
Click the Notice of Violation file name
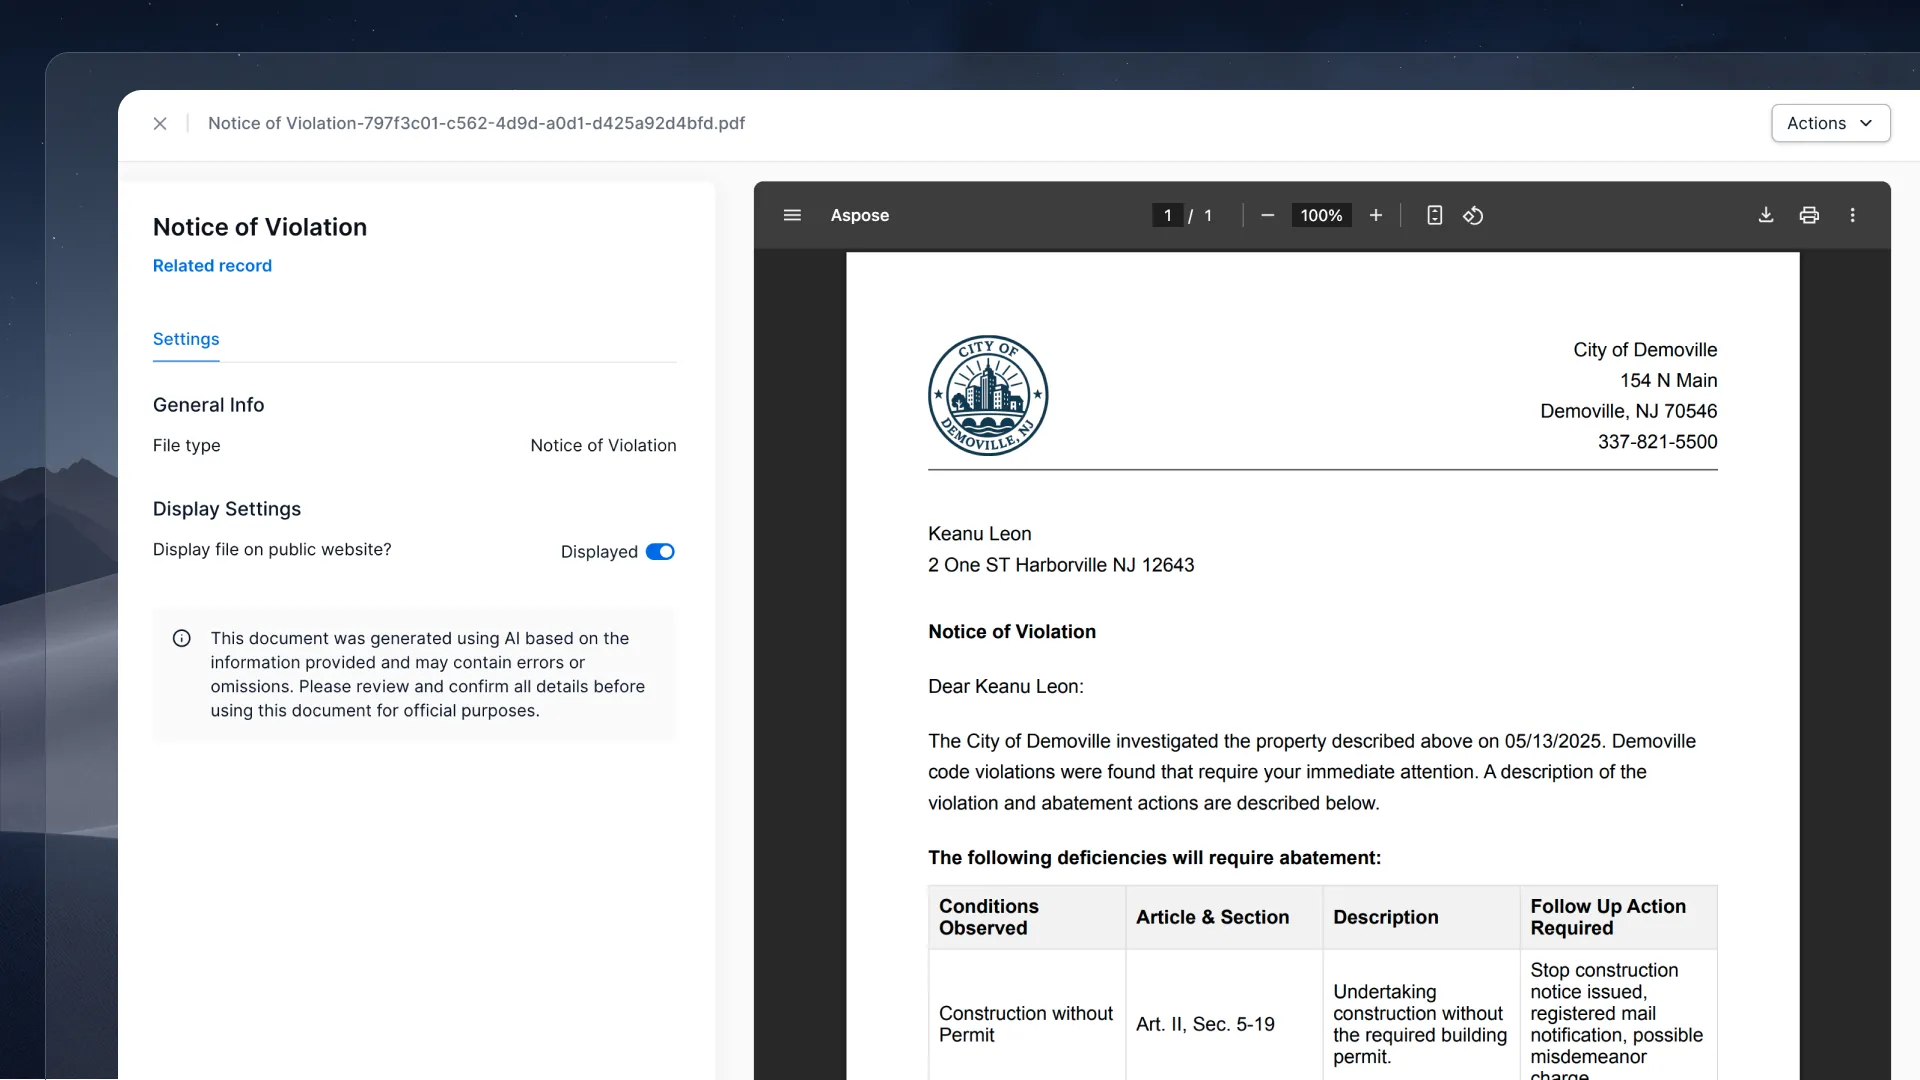(x=476, y=123)
